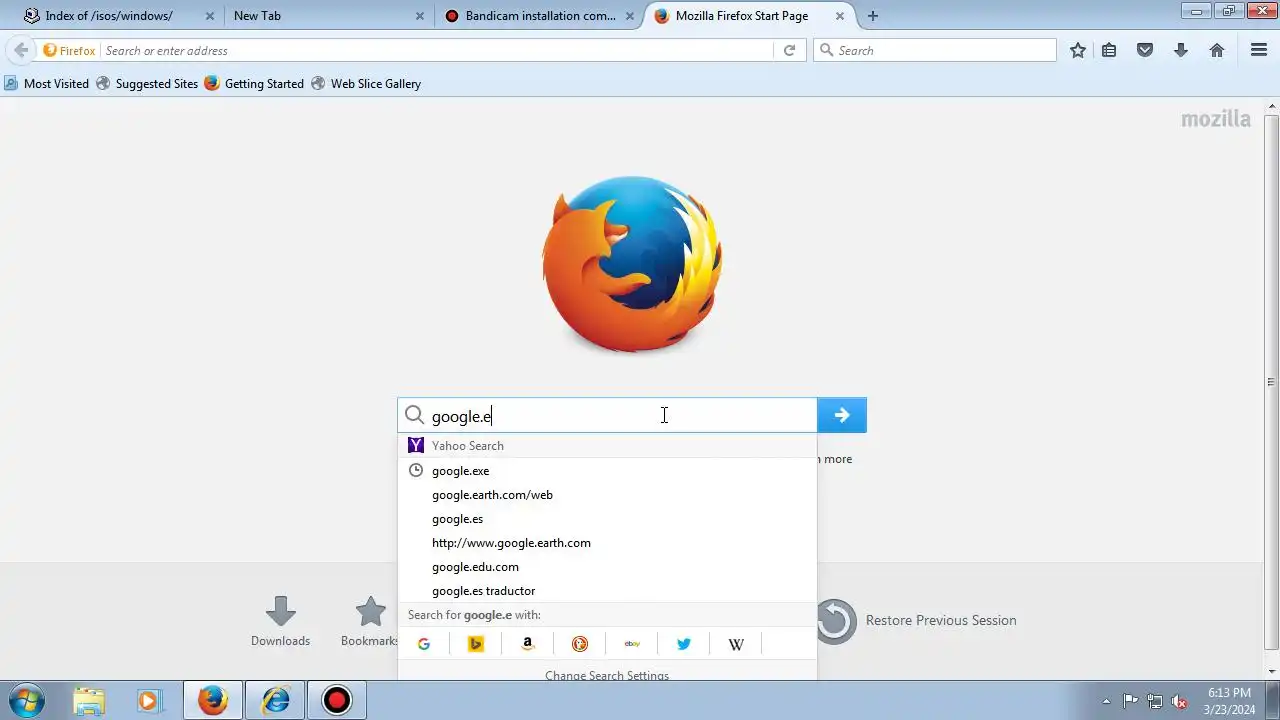Open search engine dropdown in toolbar search
The image size is (1280, 720).
tap(826, 50)
